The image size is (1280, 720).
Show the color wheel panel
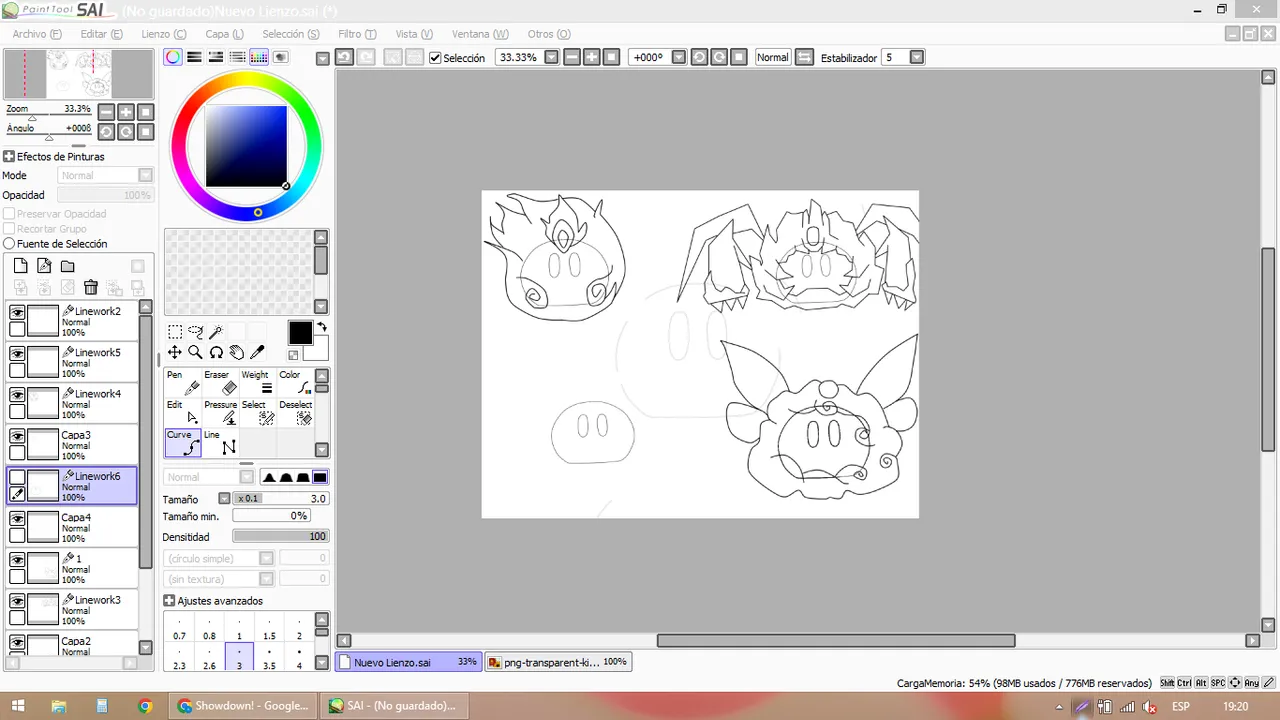click(173, 57)
